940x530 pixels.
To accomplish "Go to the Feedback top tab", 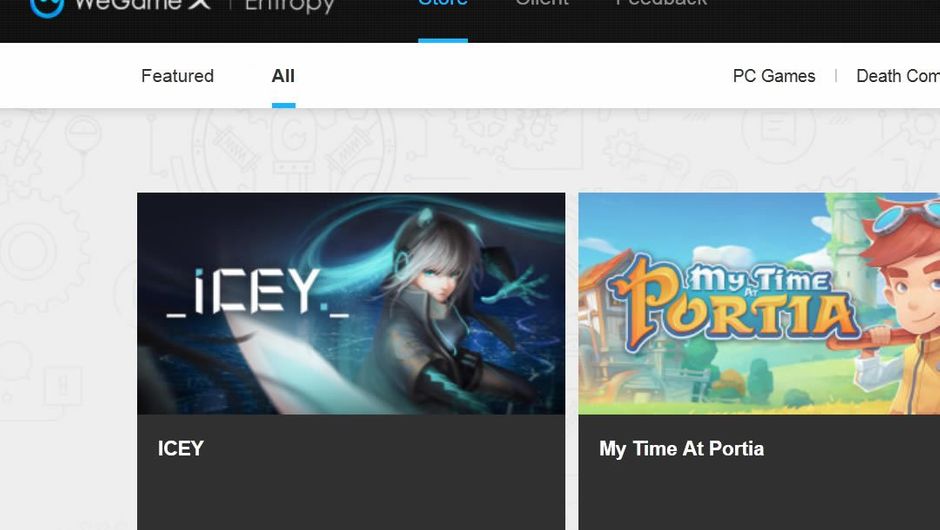I will pyautogui.click(x=661, y=4).
